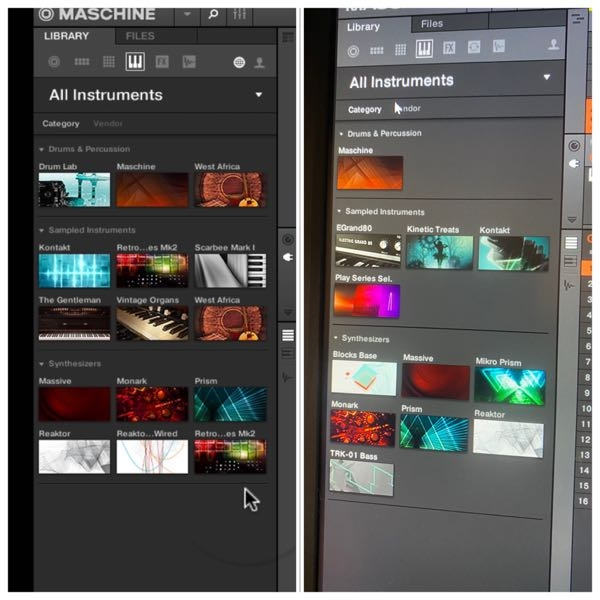The height and width of the screenshot is (600, 600).
Task: Select Category filter in right panel
Action: pyautogui.click(x=365, y=110)
